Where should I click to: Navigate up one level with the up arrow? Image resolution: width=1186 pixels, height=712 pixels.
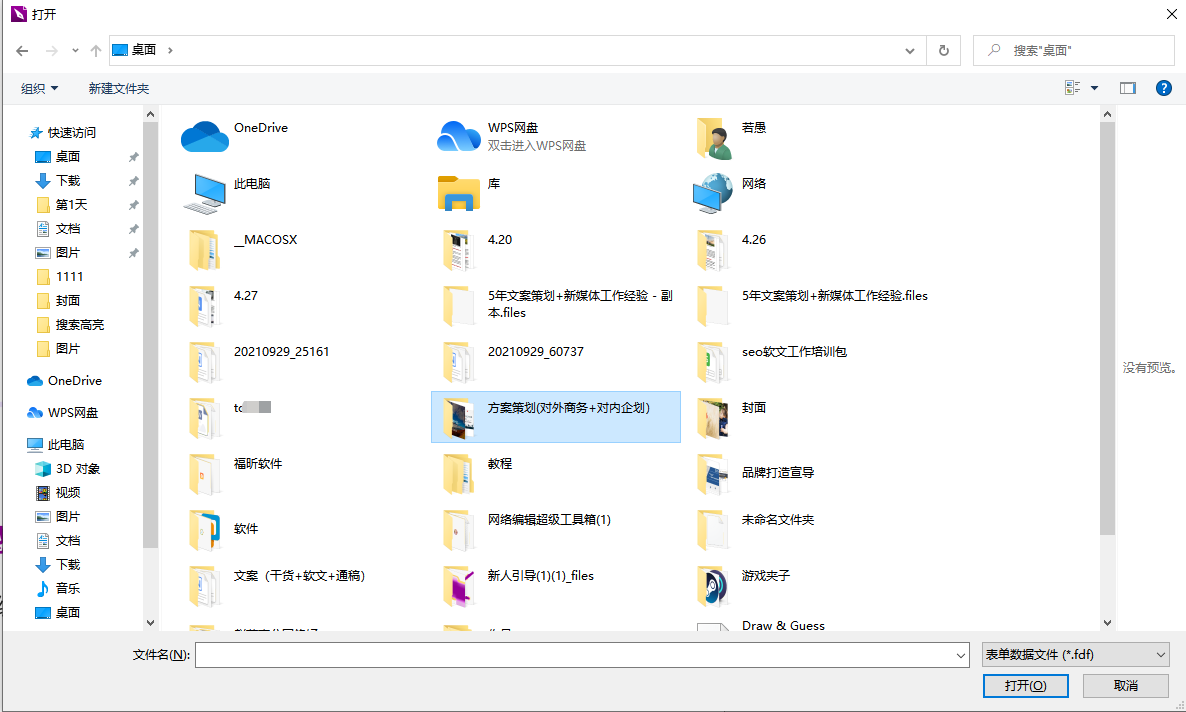pyautogui.click(x=95, y=50)
